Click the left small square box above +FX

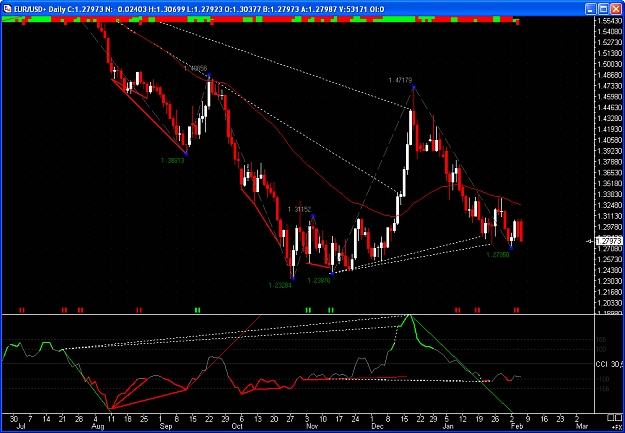[611, 418]
